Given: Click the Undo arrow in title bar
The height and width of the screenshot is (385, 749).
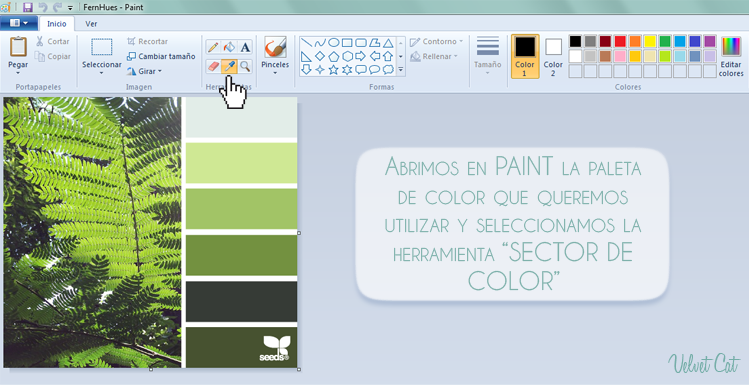Looking at the screenshot, I should 43,7.
